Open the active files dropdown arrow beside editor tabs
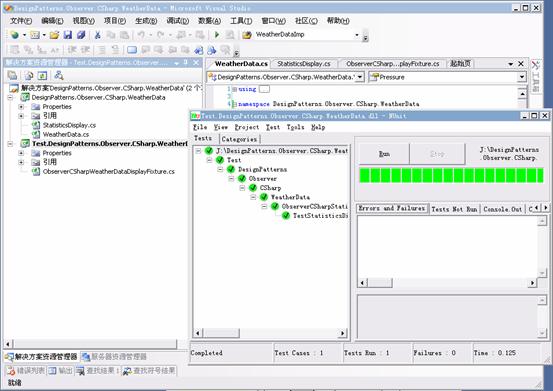 pyautogui.click(x=510, y=64)
